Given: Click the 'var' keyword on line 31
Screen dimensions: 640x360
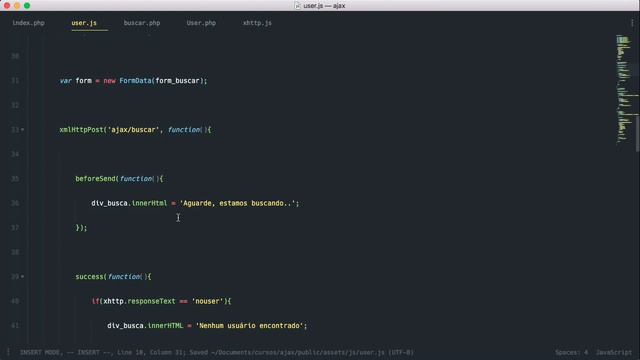Looking at the screenshot, I should (65, 81).
